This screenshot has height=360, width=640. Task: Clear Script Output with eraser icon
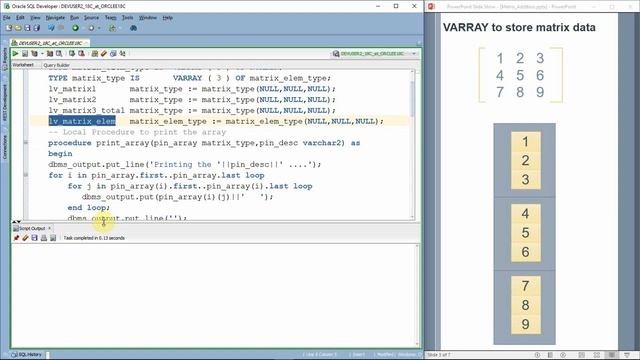(x=25, y=238)
